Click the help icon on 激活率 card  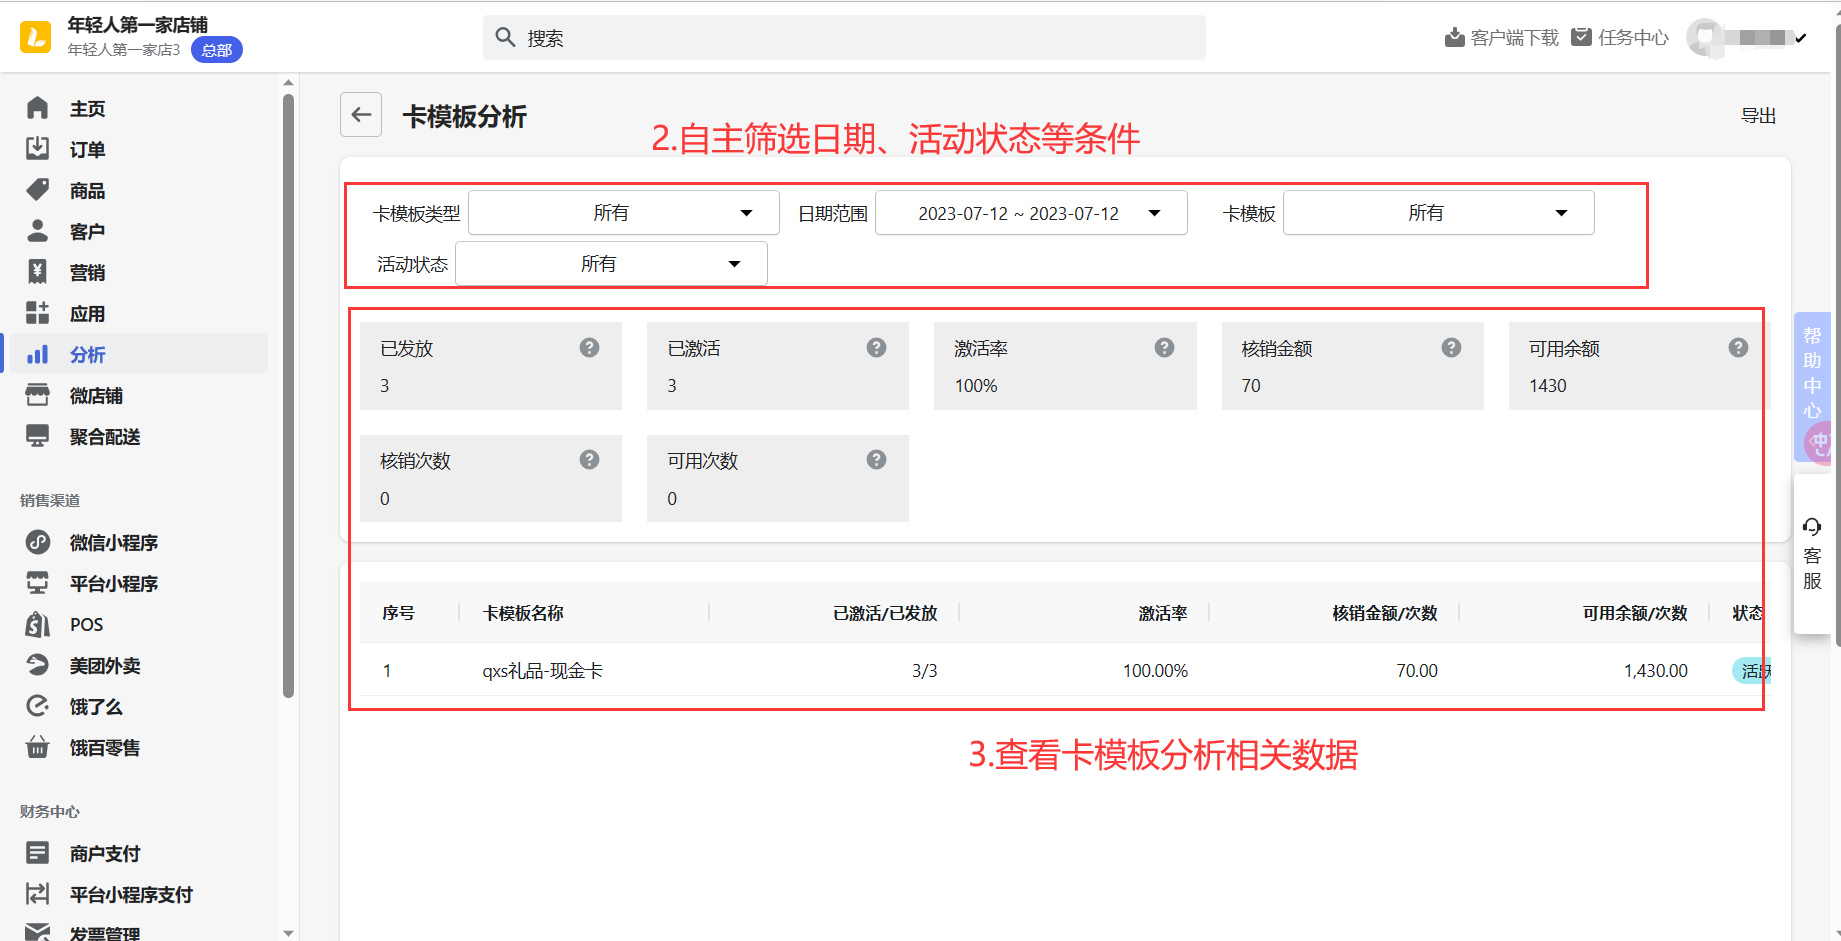click(1164, 347)
